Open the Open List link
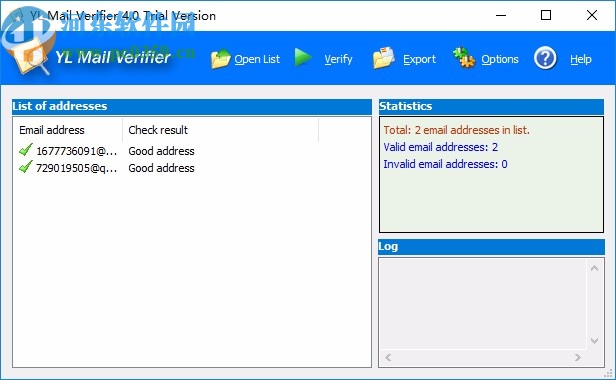Screen dimensions: 616x380 click(x=257, y=59)
